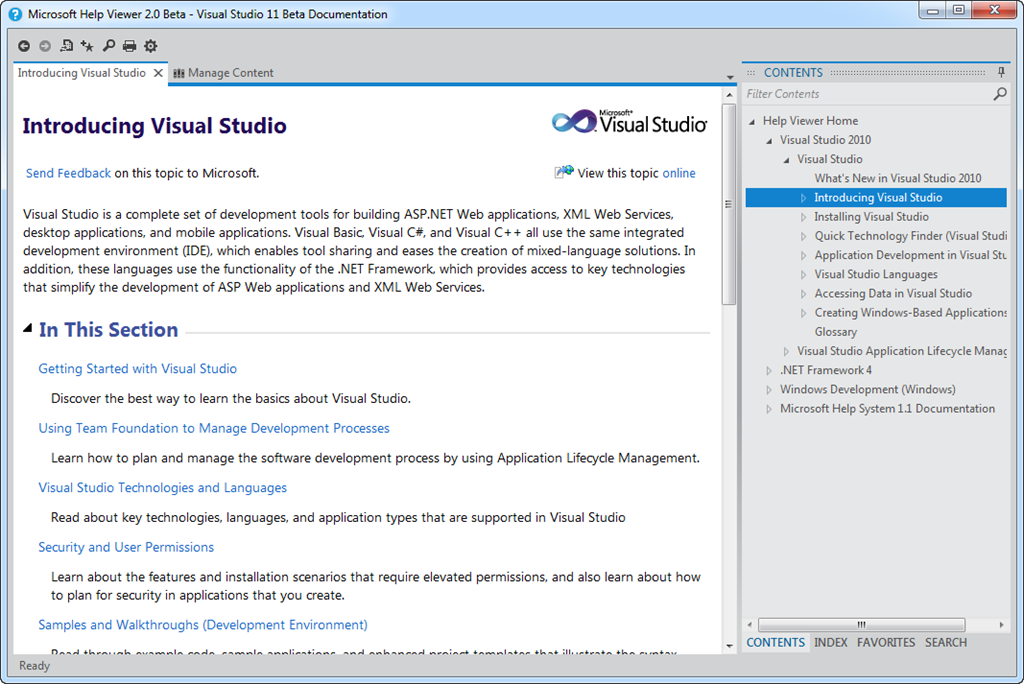Expand Creating Windows-Based Applications node
The image size is (1024, 684).
(x=803, y=313)
